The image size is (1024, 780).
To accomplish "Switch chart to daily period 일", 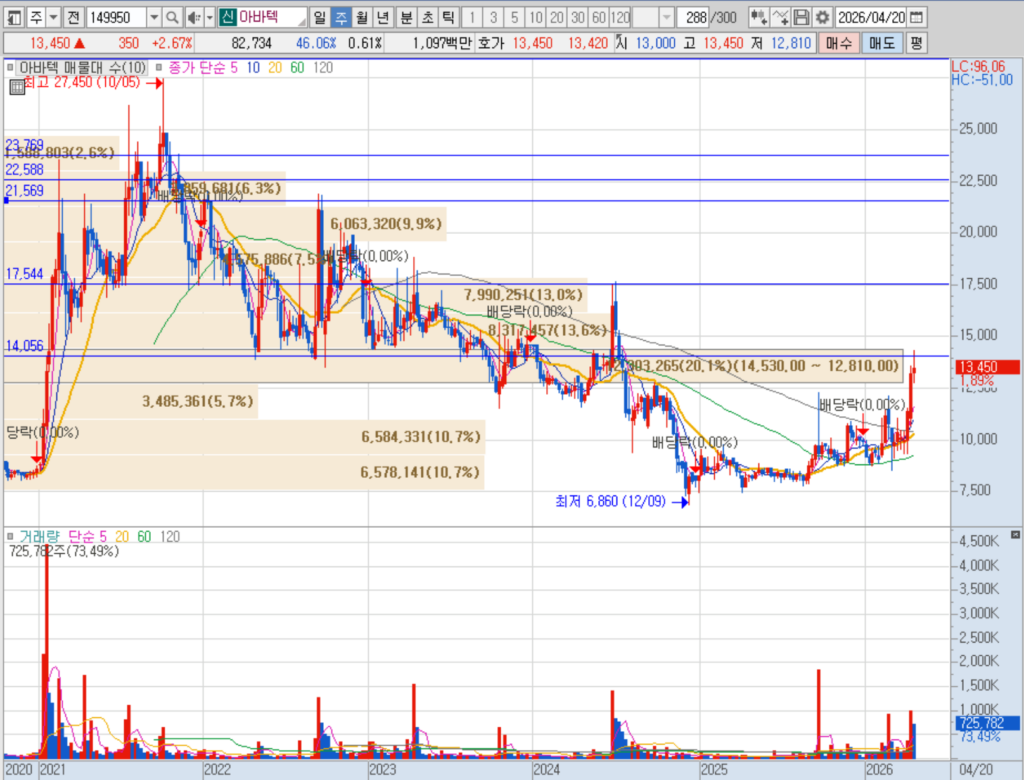I will [x=319, y=17].
